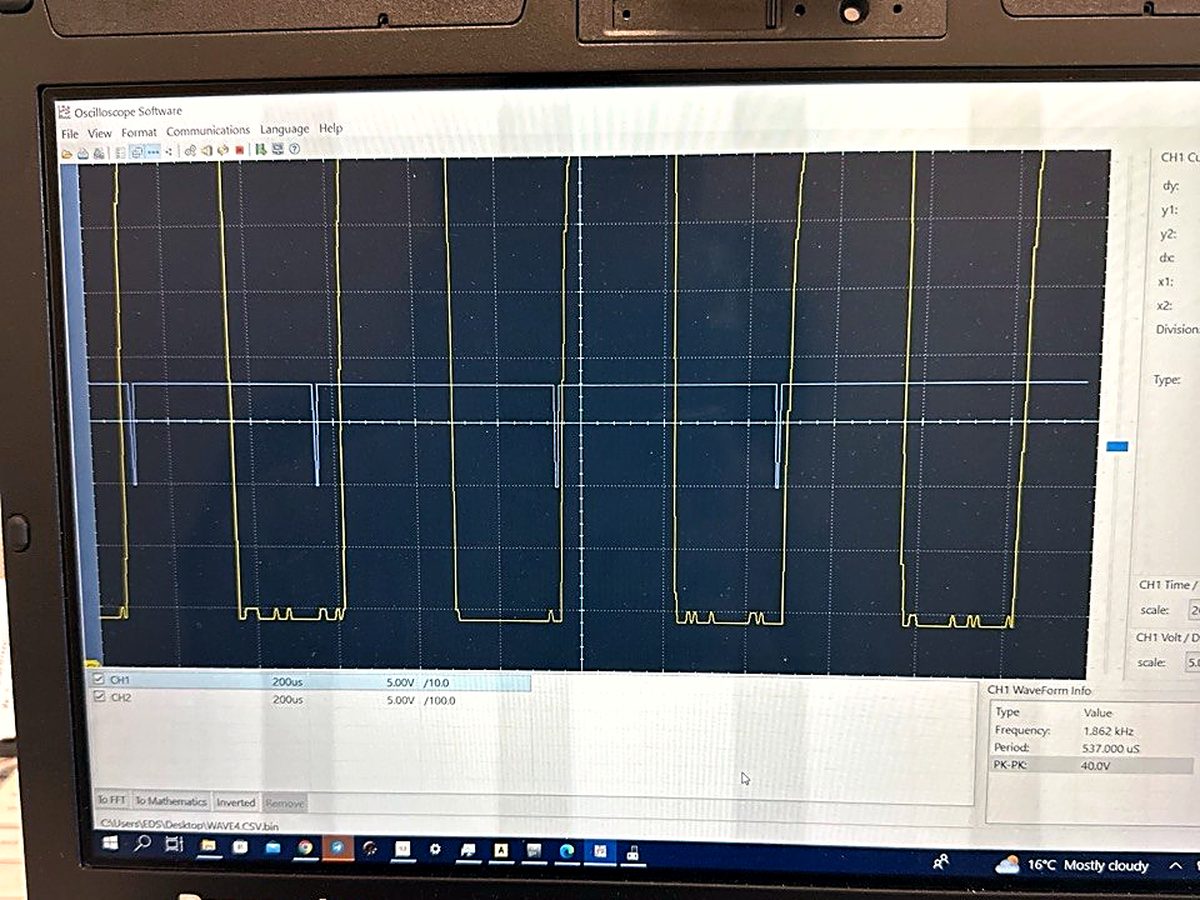Screen dimensions: 1200x900
Task: Click the To FFT button
Action: click(111, 801)
